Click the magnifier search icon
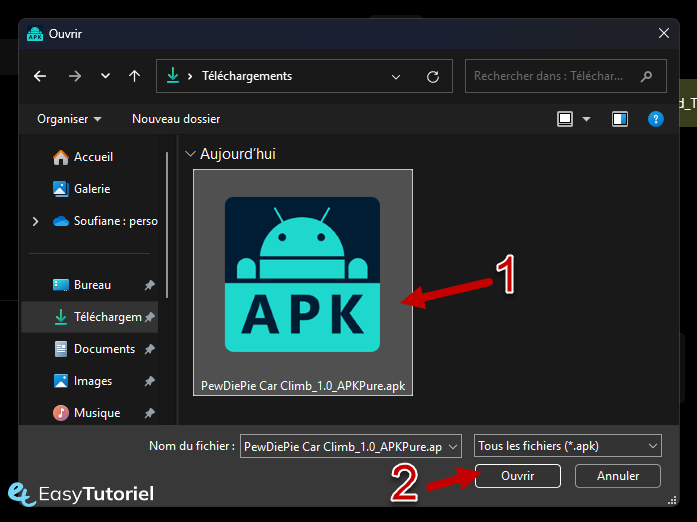The image size is (697, 522). [x=646, y=76]
